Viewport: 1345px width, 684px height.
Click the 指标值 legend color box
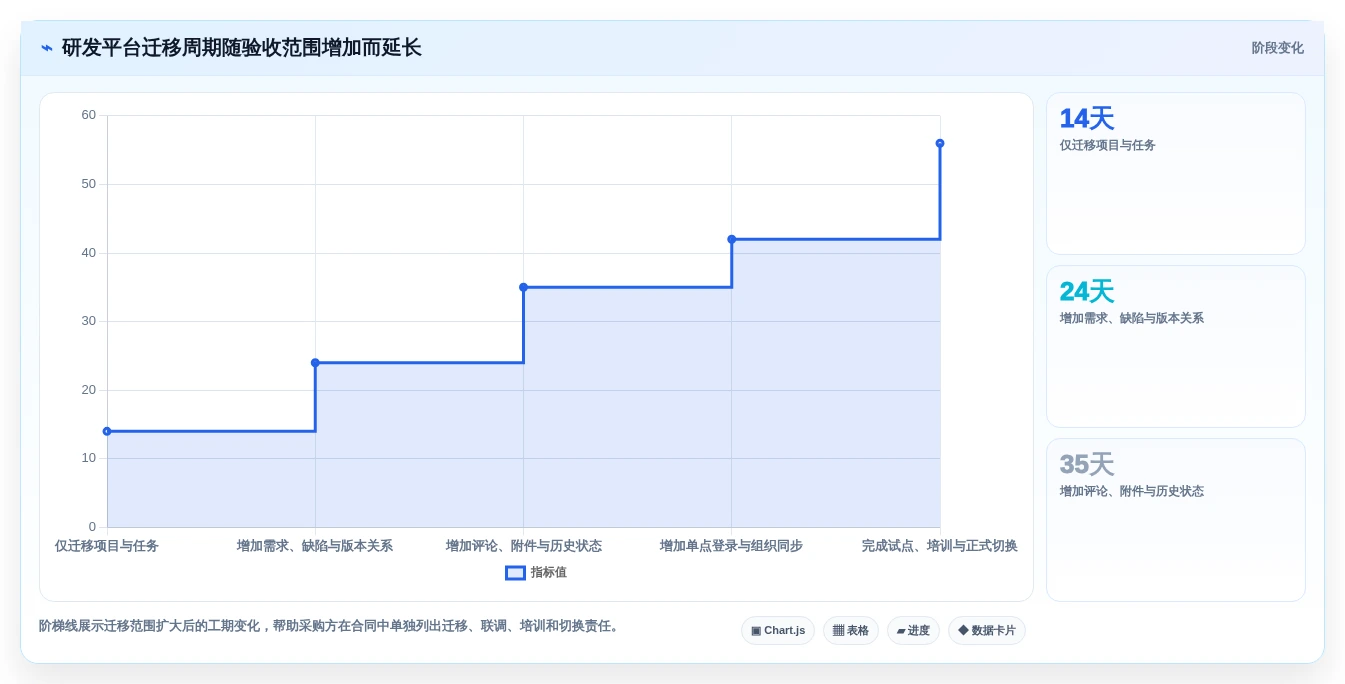515,573
